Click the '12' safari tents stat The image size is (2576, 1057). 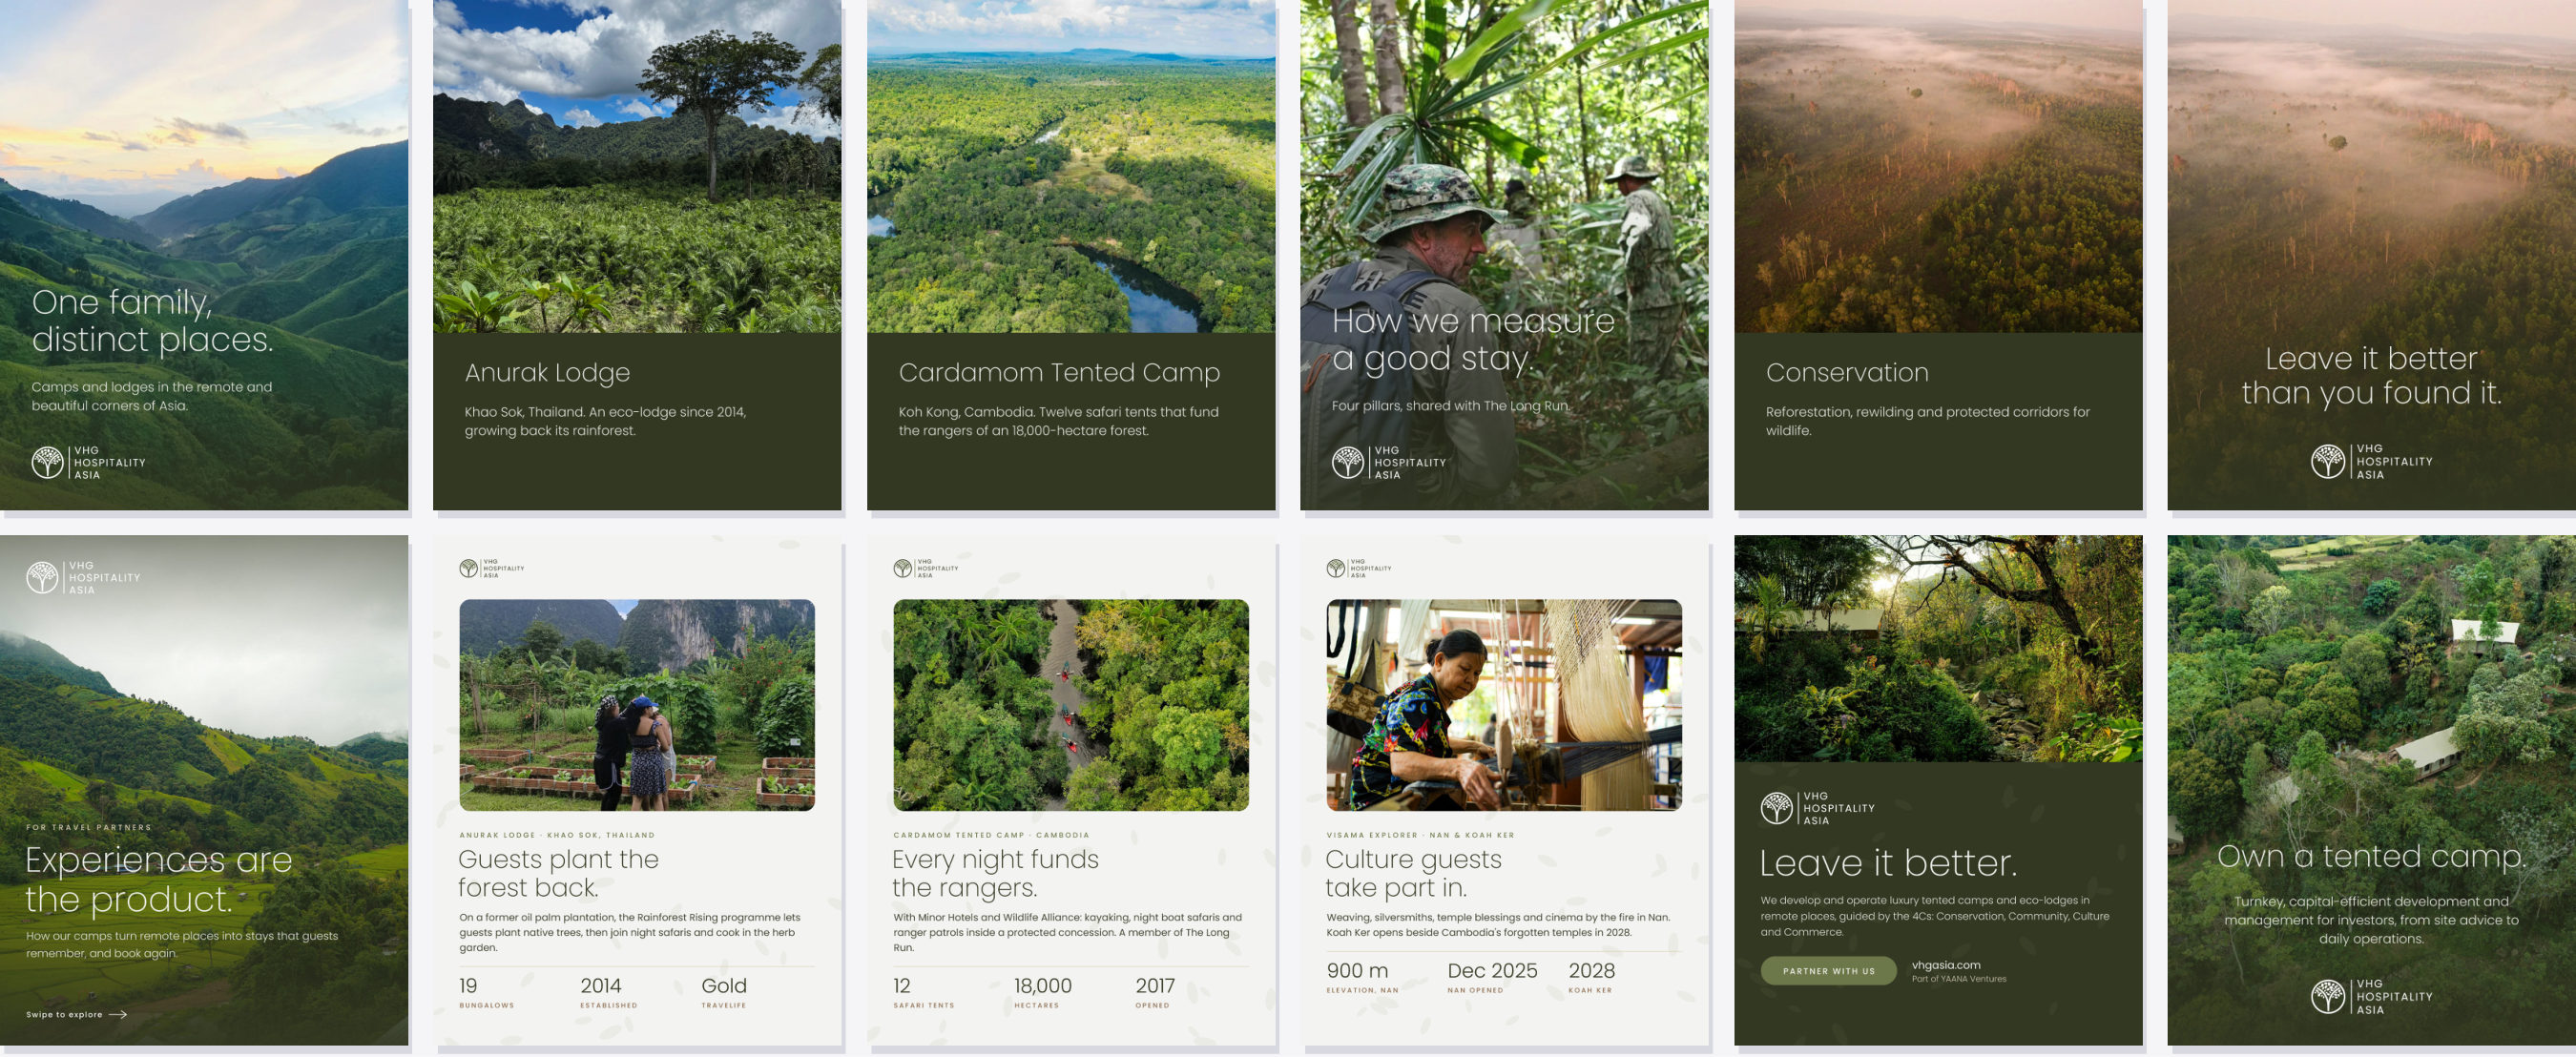click(x=902, y=986)
